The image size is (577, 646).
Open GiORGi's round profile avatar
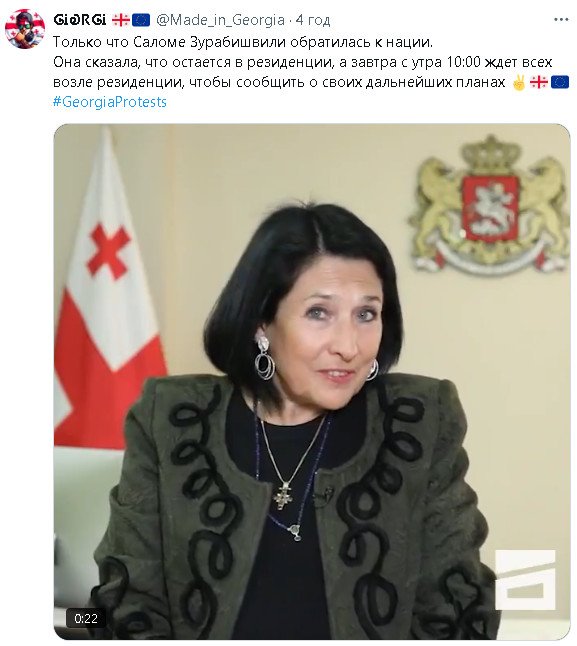click(x=25, y=29)
